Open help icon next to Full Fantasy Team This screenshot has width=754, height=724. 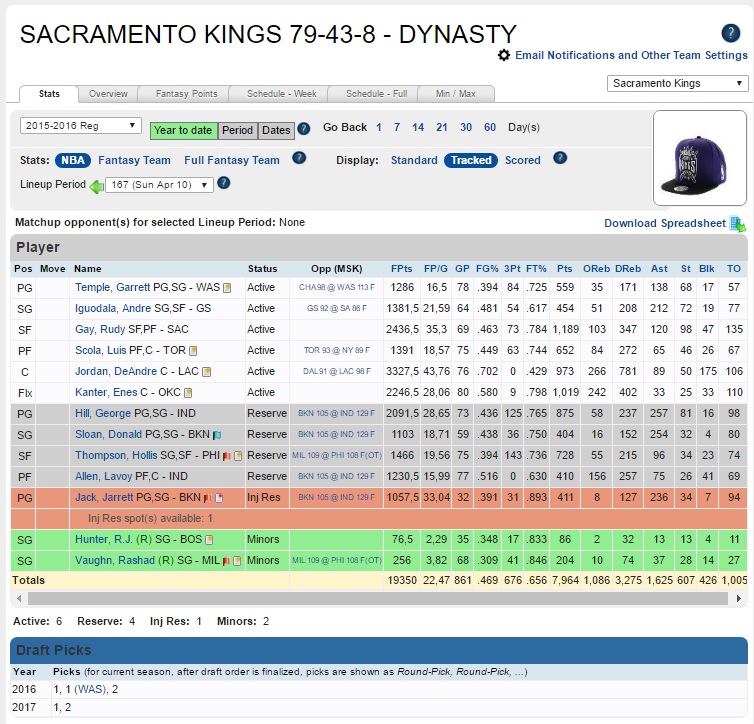pos(299,158)
